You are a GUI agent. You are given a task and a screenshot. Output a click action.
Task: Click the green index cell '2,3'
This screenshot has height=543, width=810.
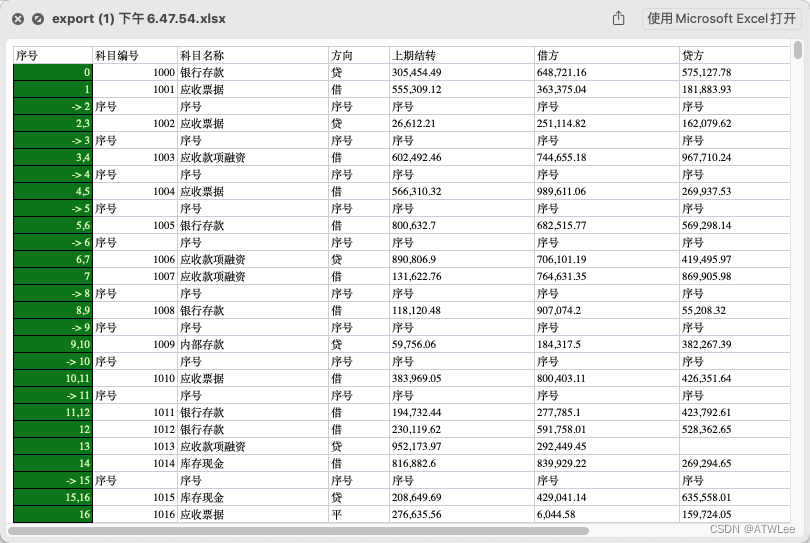[x=53, y=123]
